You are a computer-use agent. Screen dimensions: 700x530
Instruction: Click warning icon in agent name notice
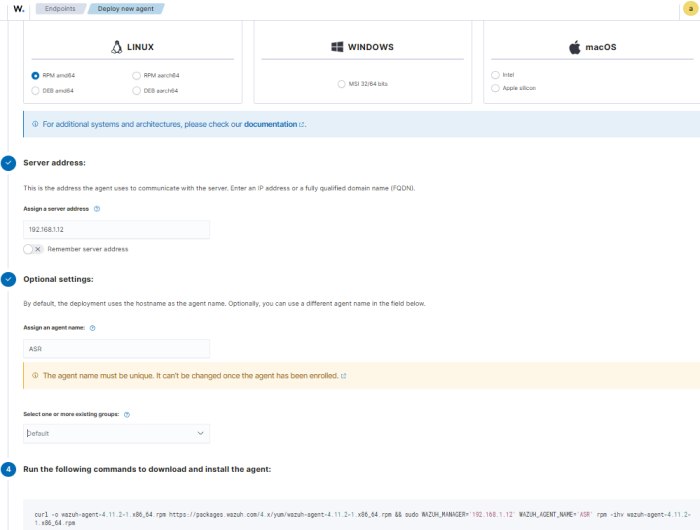[x=35, y=376]
